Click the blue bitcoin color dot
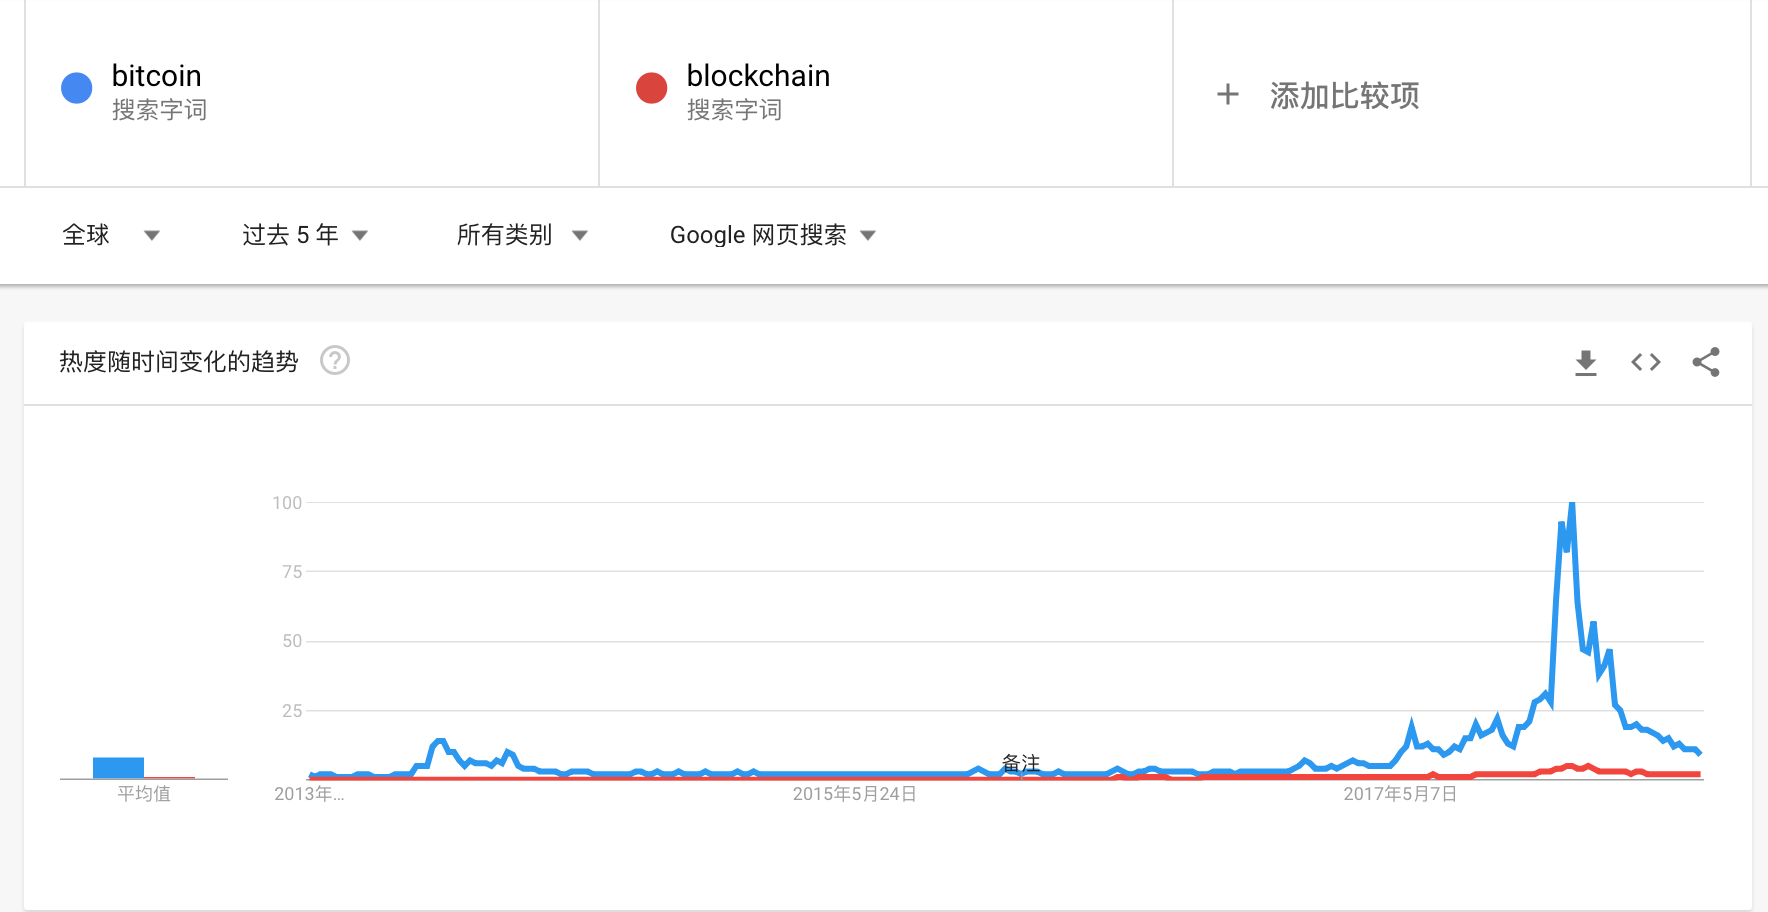The width and height of the screenshot is (1768, 912). pyautogui.click(x=77, y=88)
